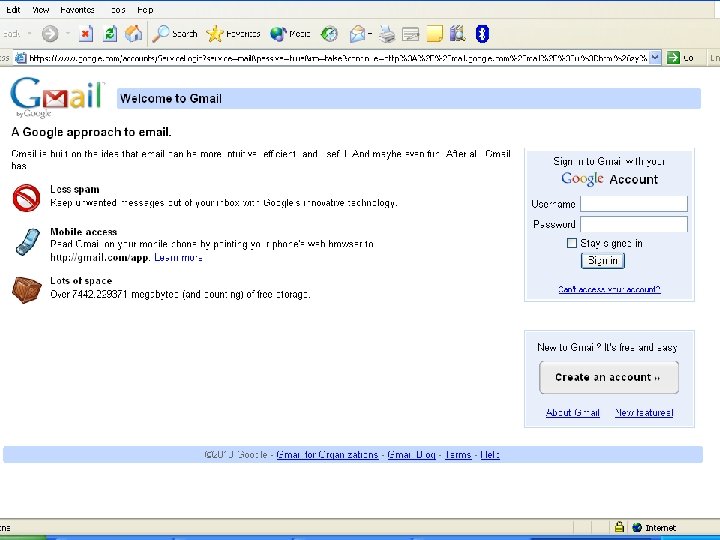
Task: Click the 'New to Gmail?' text
Action: (x=569, y=347)
